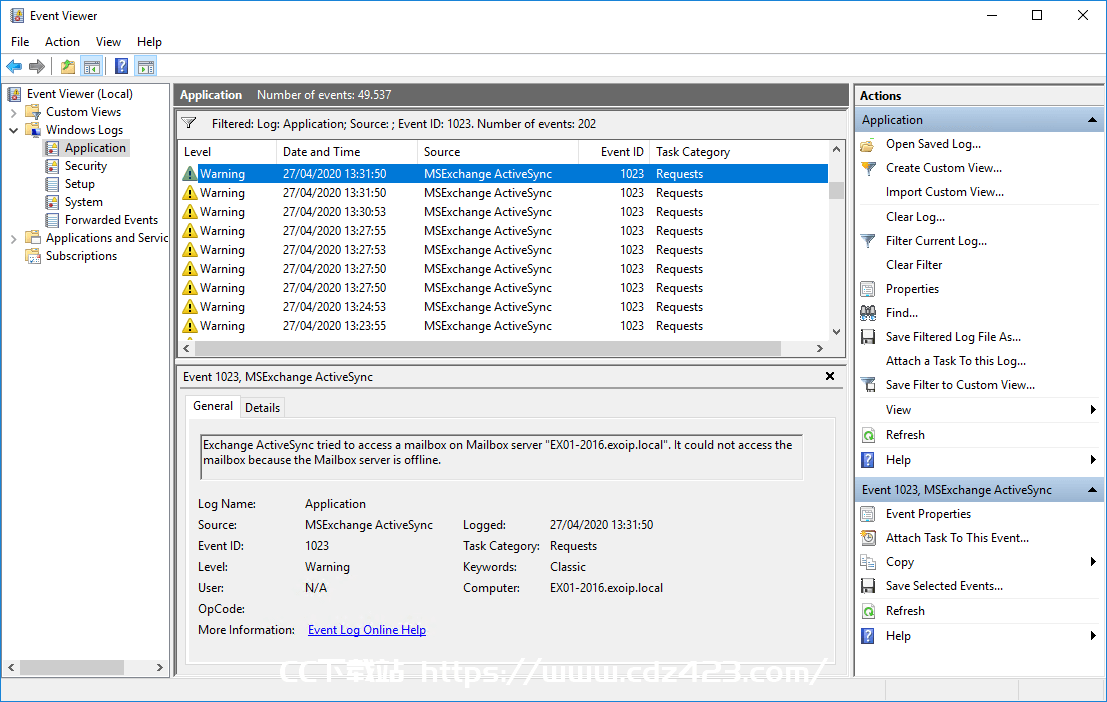Screen dimensions: 1107x702
Task: Switch to the General tab
Action: pos(213,406)
